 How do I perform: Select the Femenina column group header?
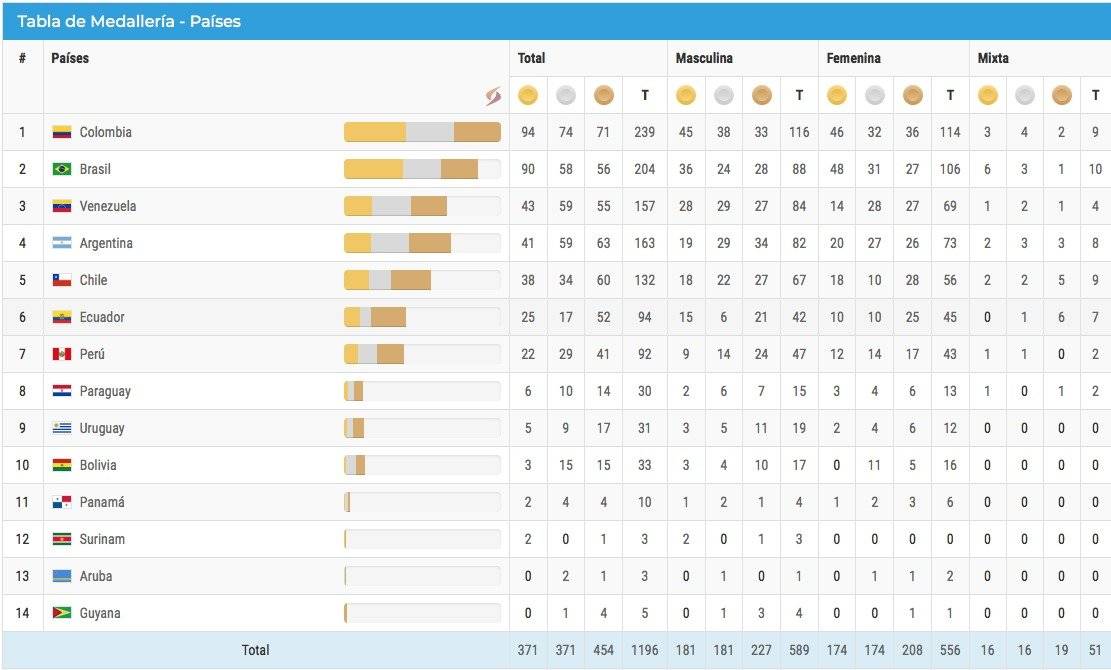(854, 58)
